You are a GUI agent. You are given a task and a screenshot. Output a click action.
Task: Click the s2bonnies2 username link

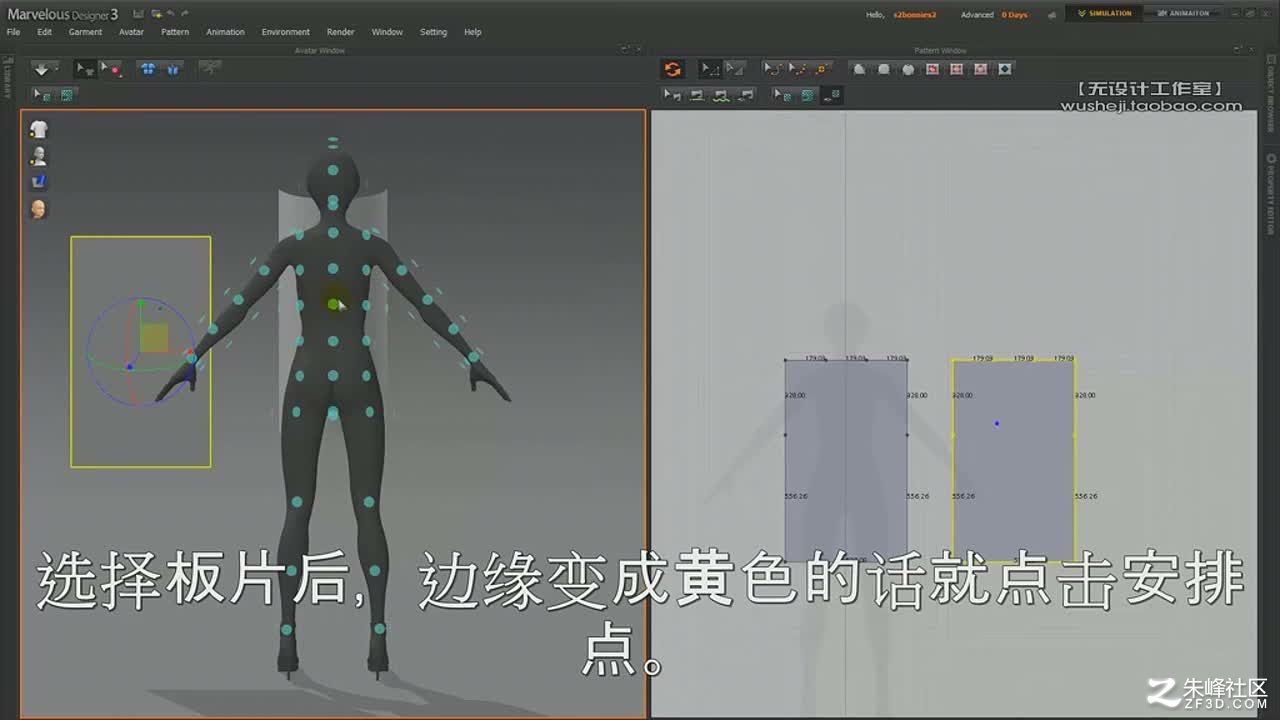click(x=914, y=15)
